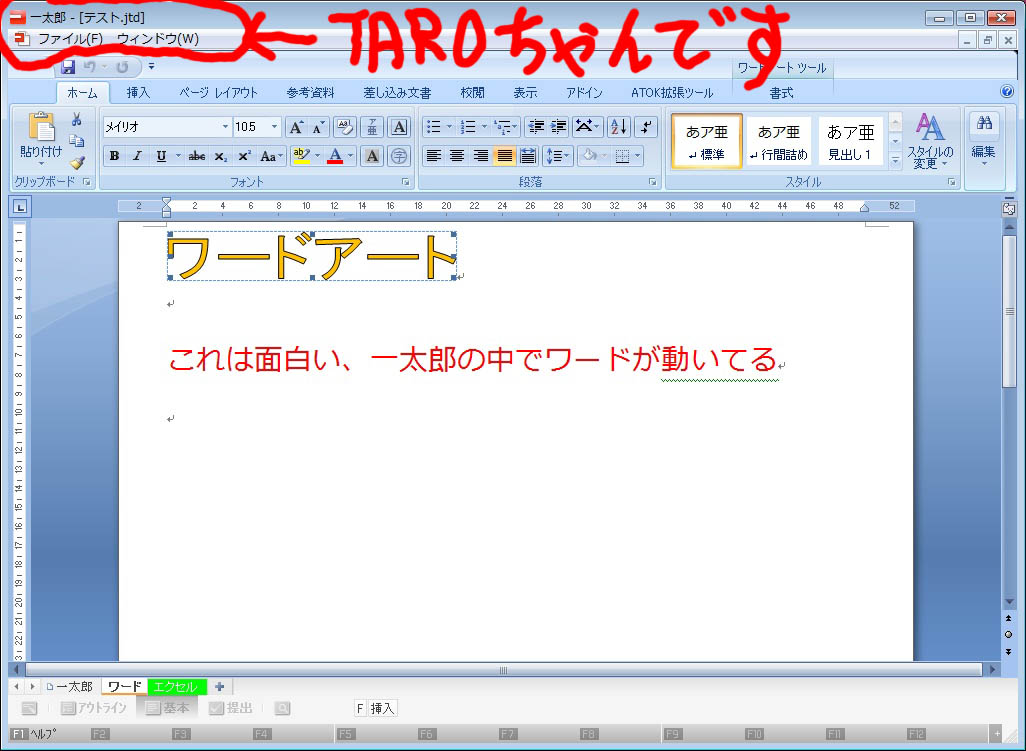Toggle Strikethrough (abc) formatting

196,156
